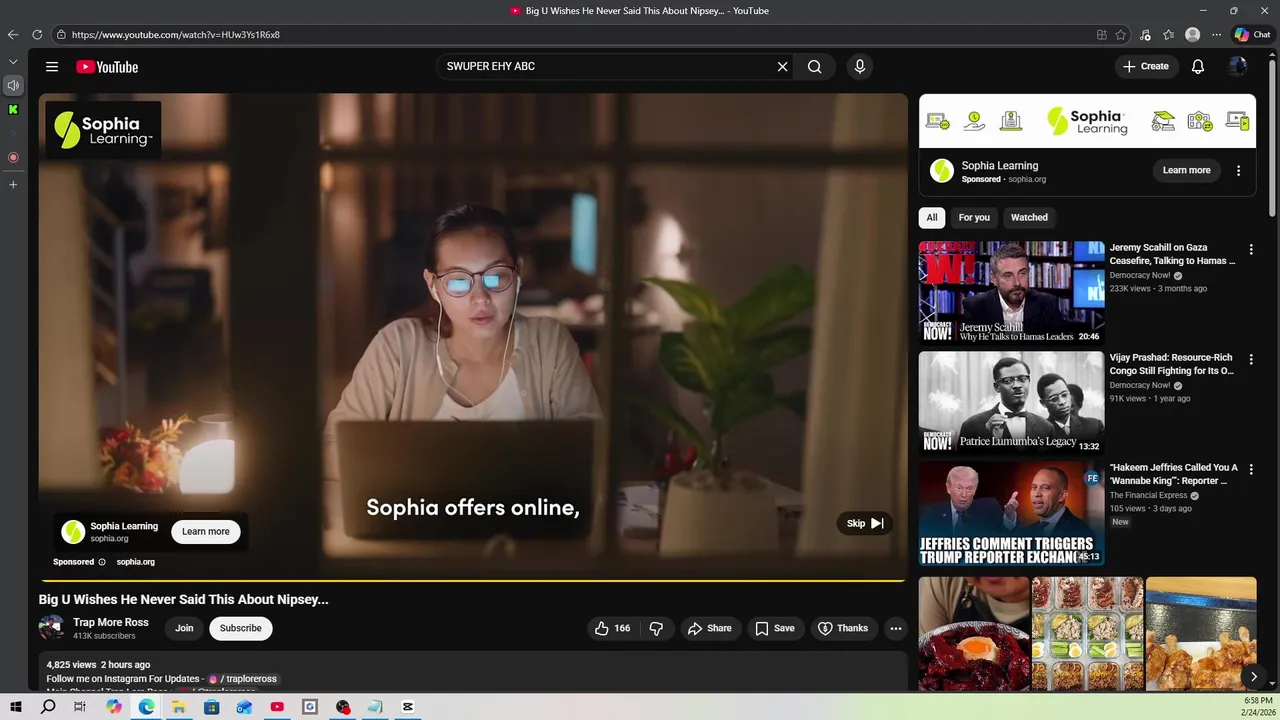Open the favorites hub icon
Viewport: 1280px width, 720px height.
pyautogui.click(x=1169, y=35)
